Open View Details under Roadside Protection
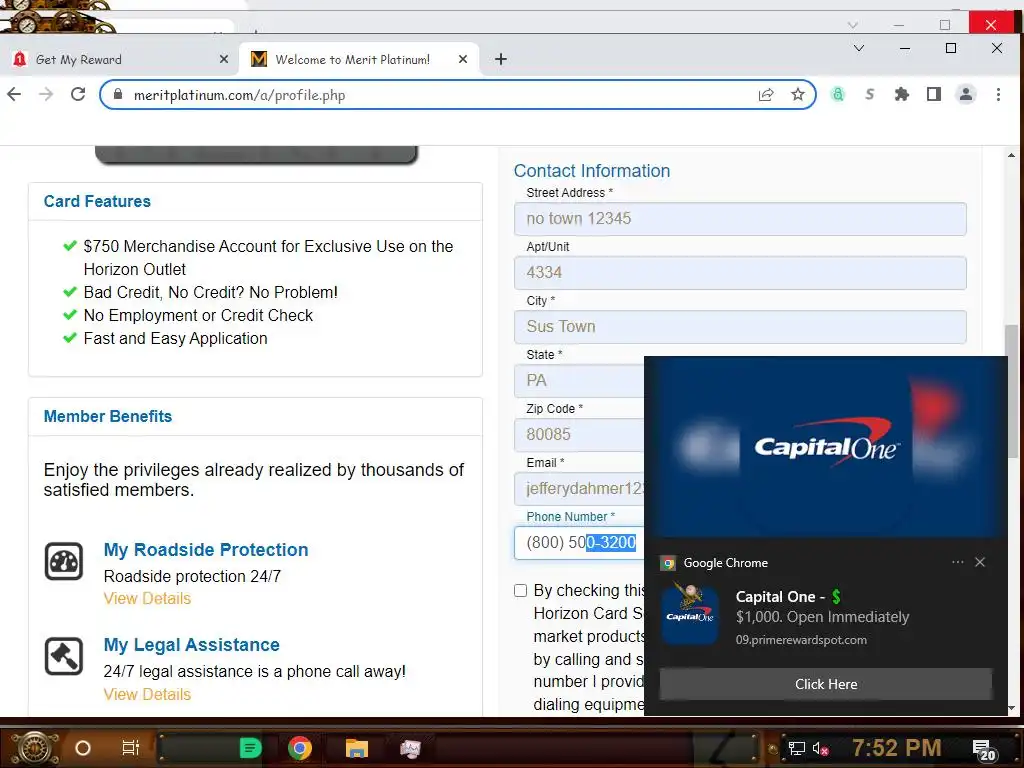Image resolution: width=1024 pixels, height=768 pixels. click(147, 598)
